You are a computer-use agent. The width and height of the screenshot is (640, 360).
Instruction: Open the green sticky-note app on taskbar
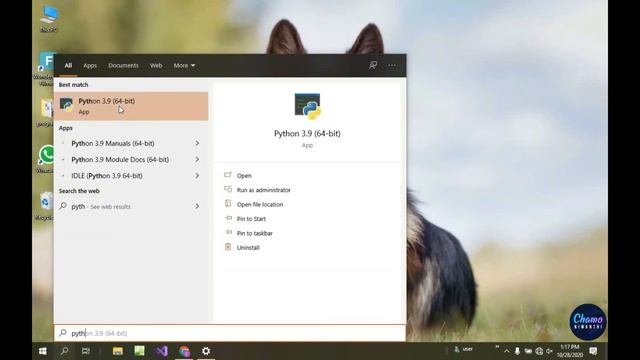coord(140,351)
